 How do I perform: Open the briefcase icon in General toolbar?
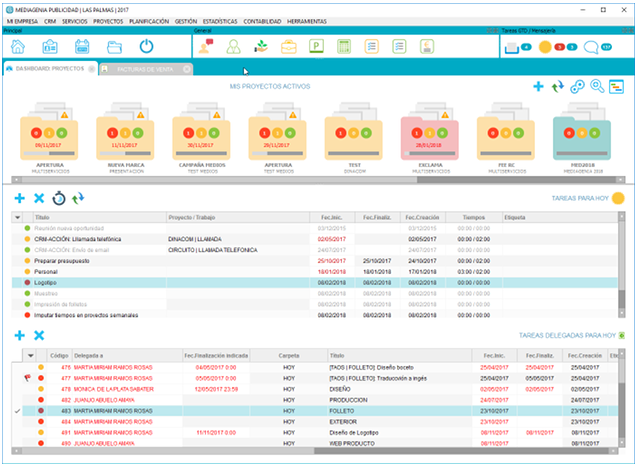(289, 47)
